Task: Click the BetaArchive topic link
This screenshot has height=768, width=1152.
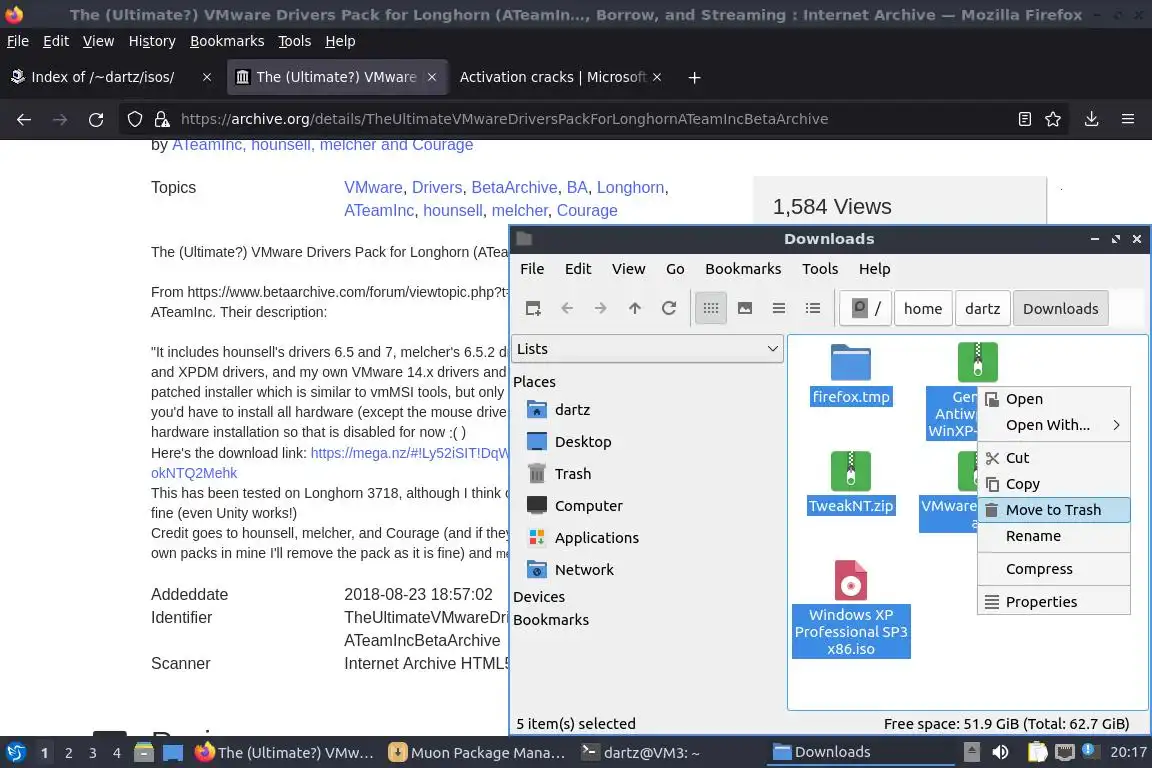Action: 514,188
